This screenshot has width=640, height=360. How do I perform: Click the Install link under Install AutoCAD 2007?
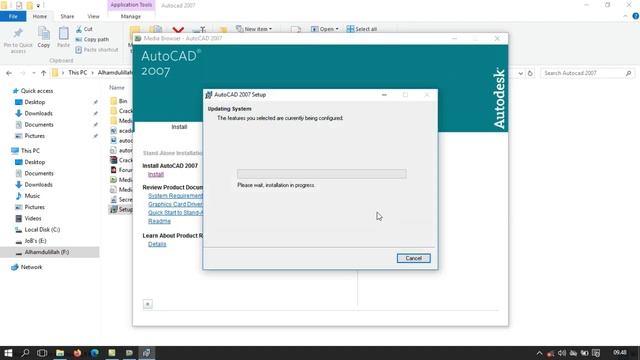(156, 174)
